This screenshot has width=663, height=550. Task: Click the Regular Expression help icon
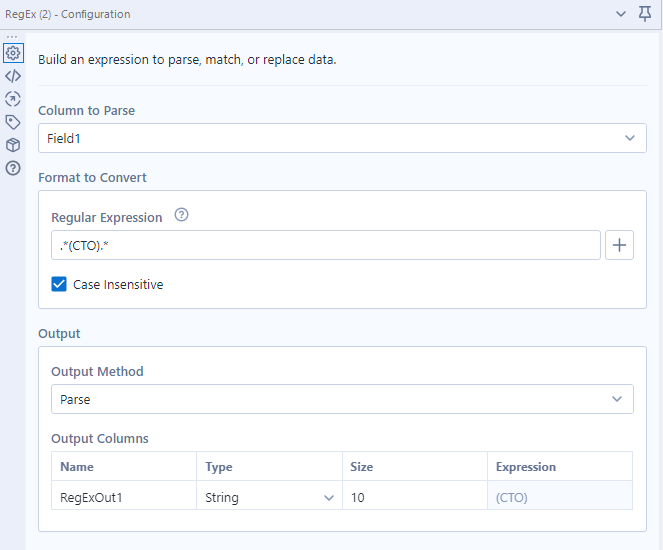coord(181,216)
